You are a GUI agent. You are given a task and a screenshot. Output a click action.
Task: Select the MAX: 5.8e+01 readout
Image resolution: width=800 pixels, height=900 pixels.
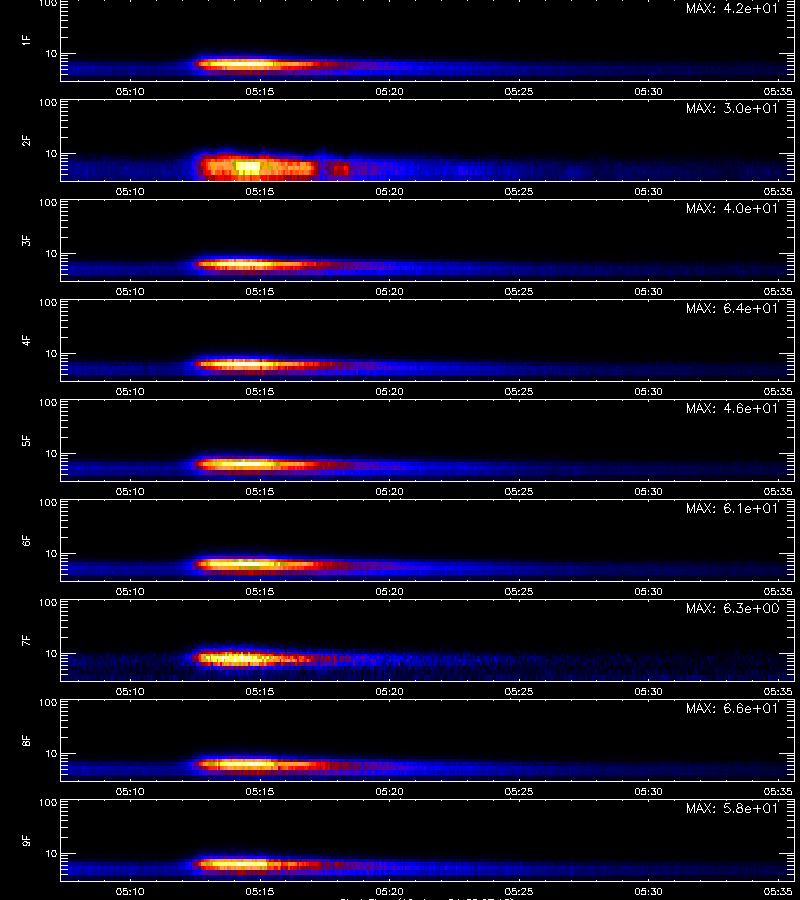point(732,808)
